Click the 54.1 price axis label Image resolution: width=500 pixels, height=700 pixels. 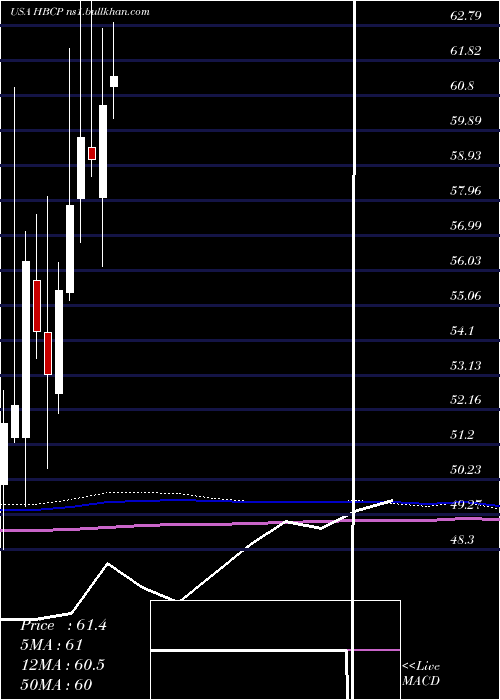click(462, 330)
